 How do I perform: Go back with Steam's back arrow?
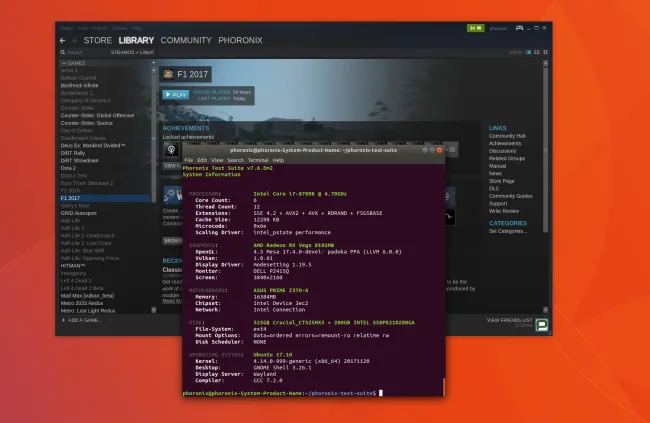(x=63, y=41)
